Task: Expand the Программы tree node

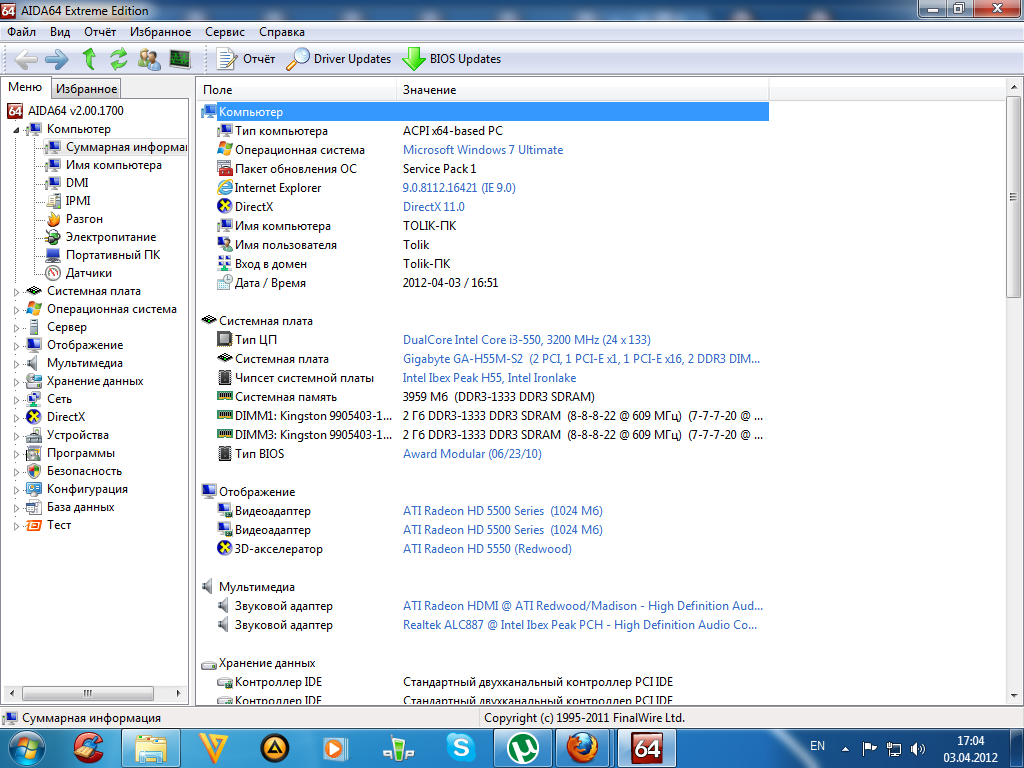Action: 16,454
